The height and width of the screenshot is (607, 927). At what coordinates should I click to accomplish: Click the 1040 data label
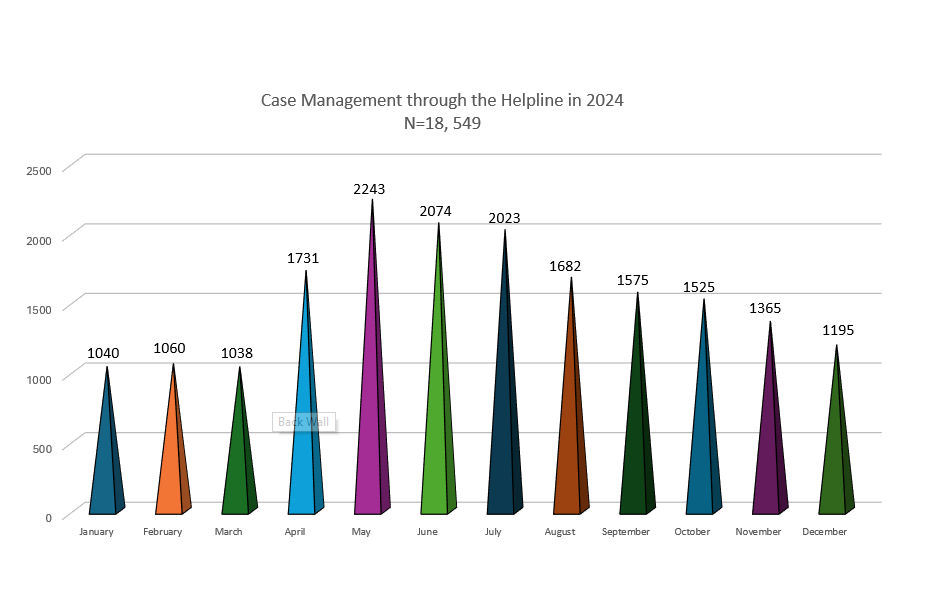pyautogui.click(x=103, y=353)
